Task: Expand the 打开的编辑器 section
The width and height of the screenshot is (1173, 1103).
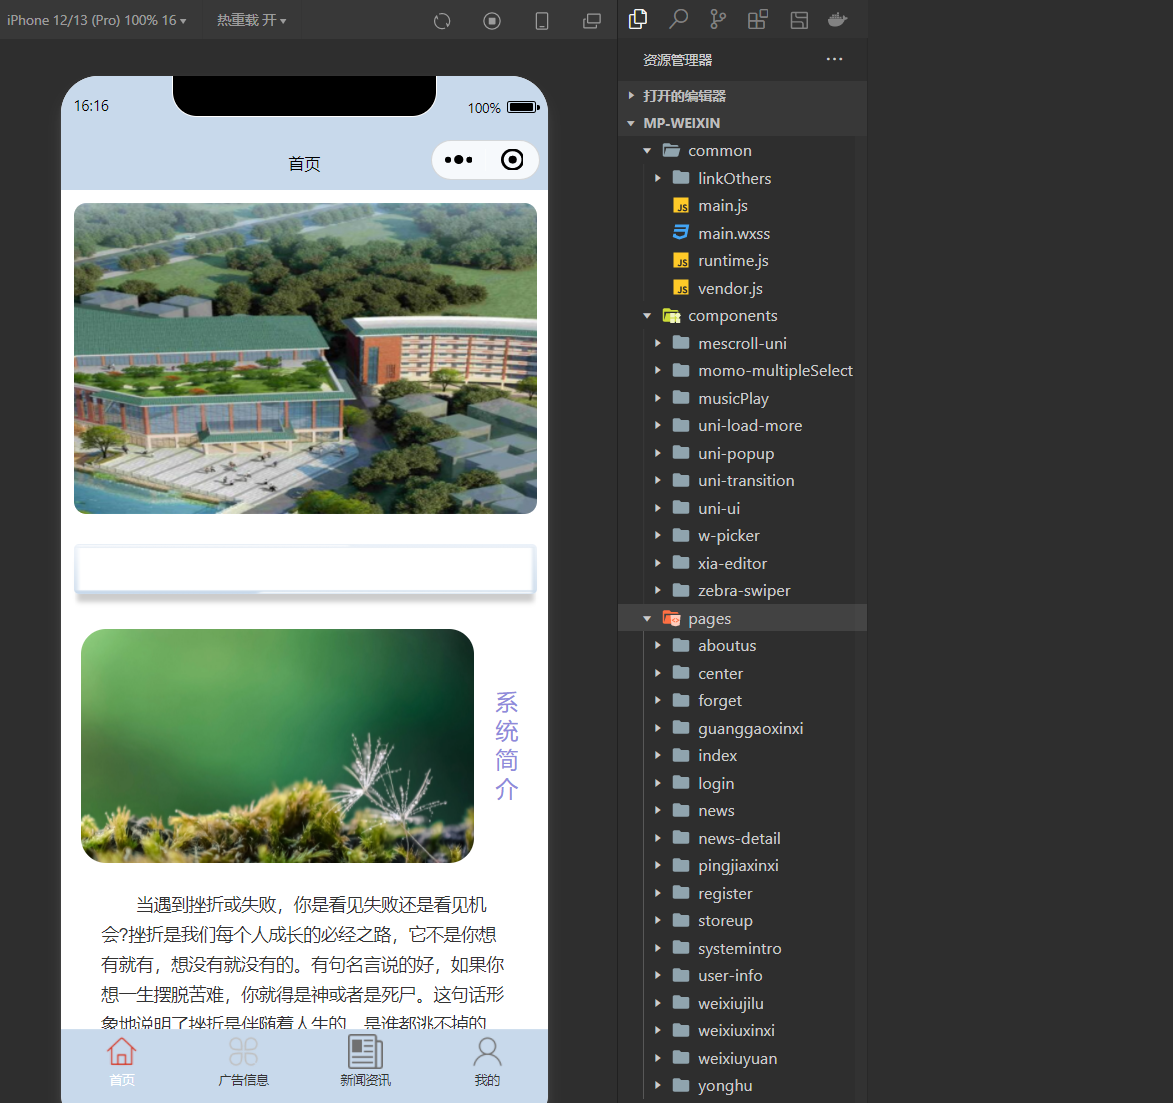Action: [x=684, y=96]
